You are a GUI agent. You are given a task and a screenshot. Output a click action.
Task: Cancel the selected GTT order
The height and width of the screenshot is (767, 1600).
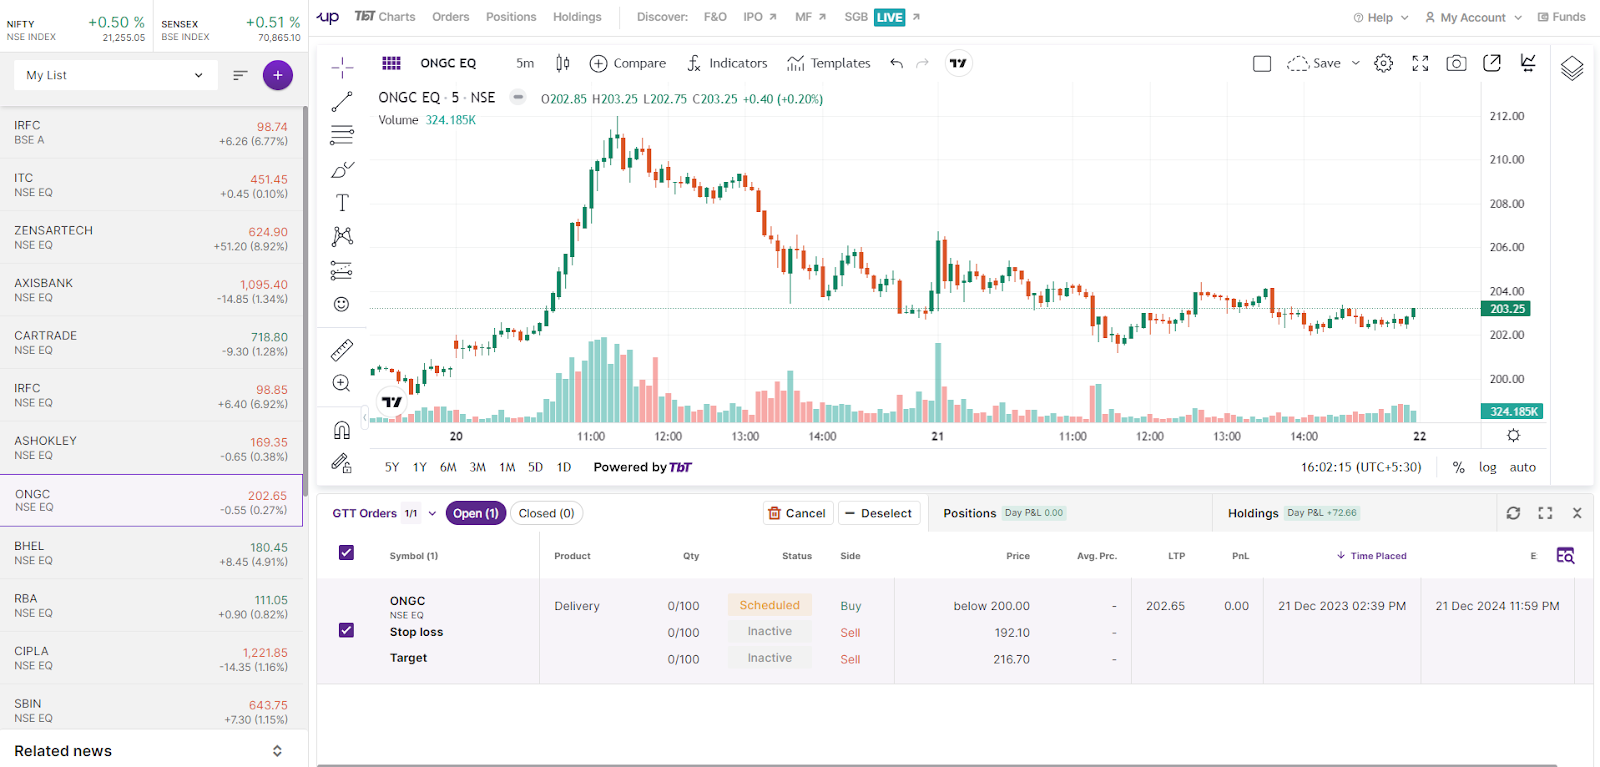click(797, 513)
